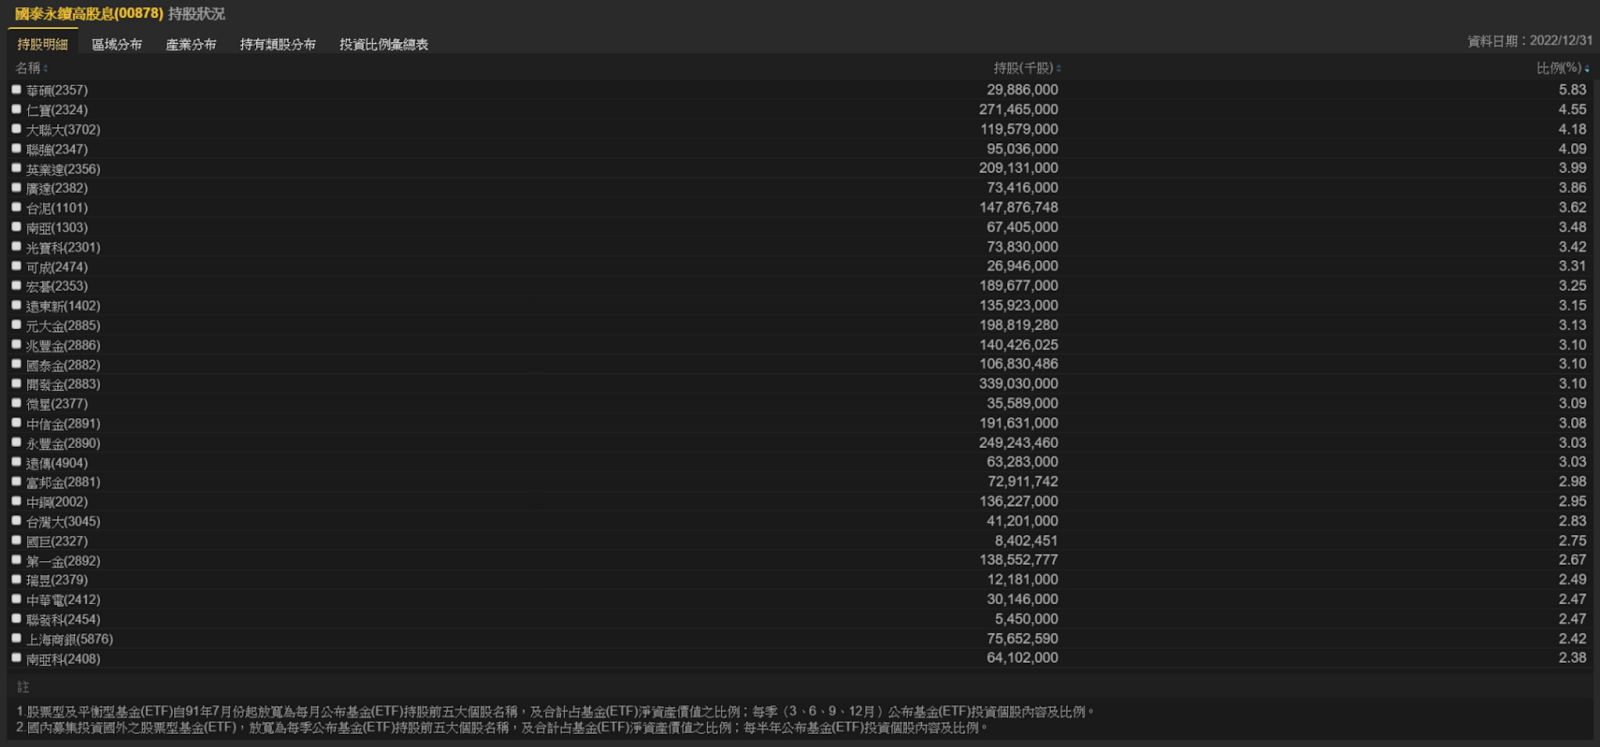Sort by 比例(%) column header

point(1563,68)
